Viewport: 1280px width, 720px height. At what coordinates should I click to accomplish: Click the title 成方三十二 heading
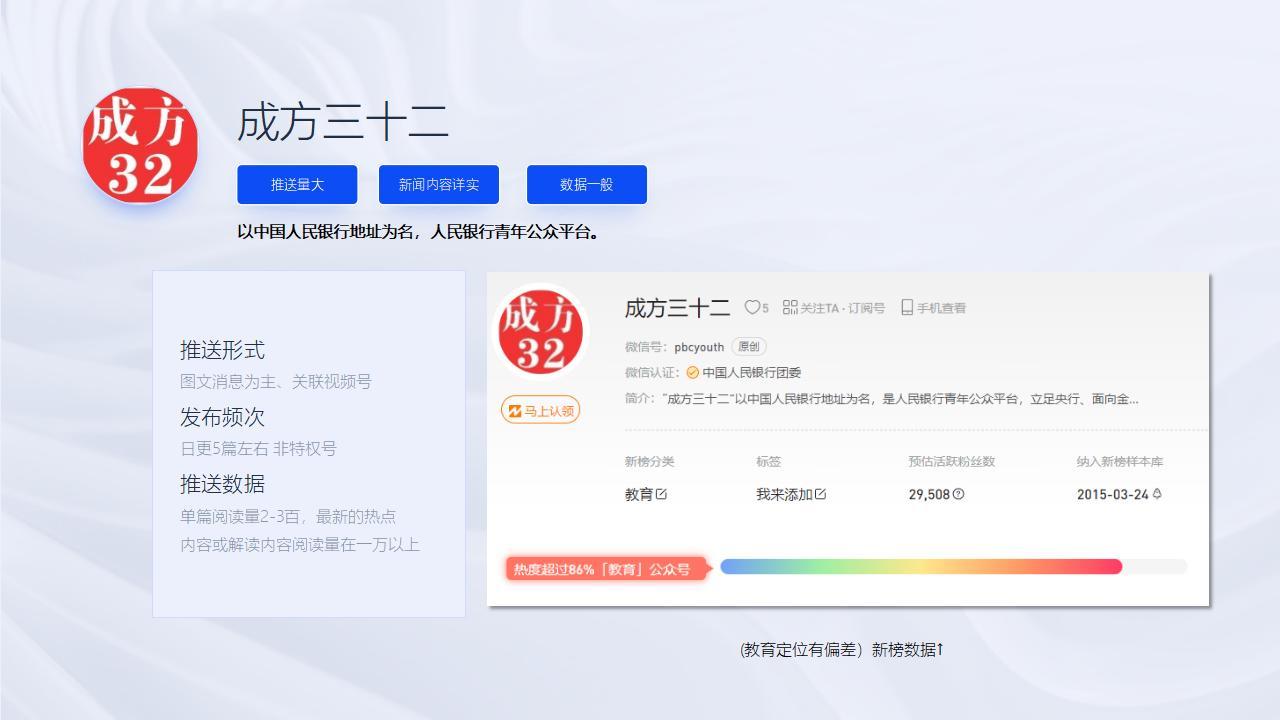tap(343, 123)
